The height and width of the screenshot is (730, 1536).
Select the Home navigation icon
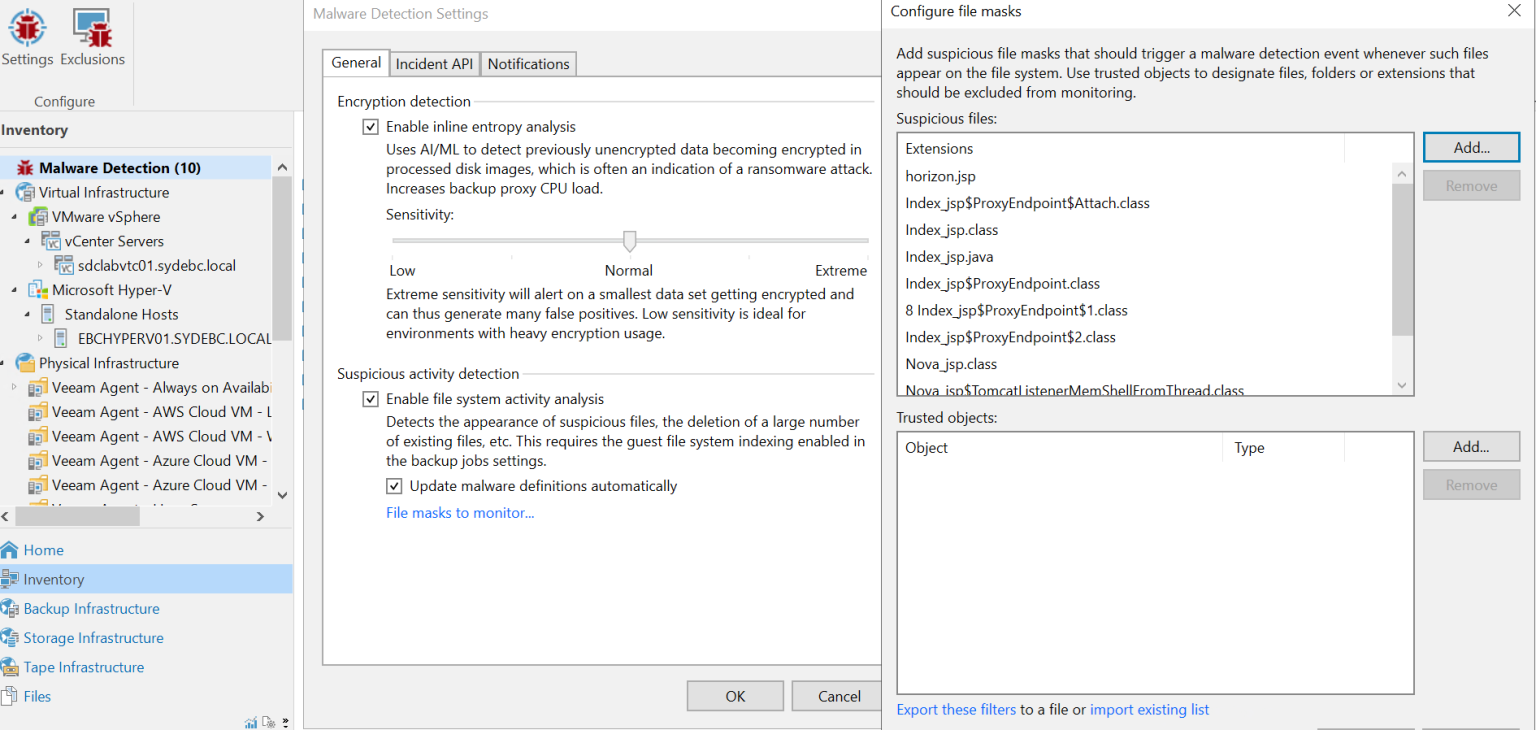point(43,549)
